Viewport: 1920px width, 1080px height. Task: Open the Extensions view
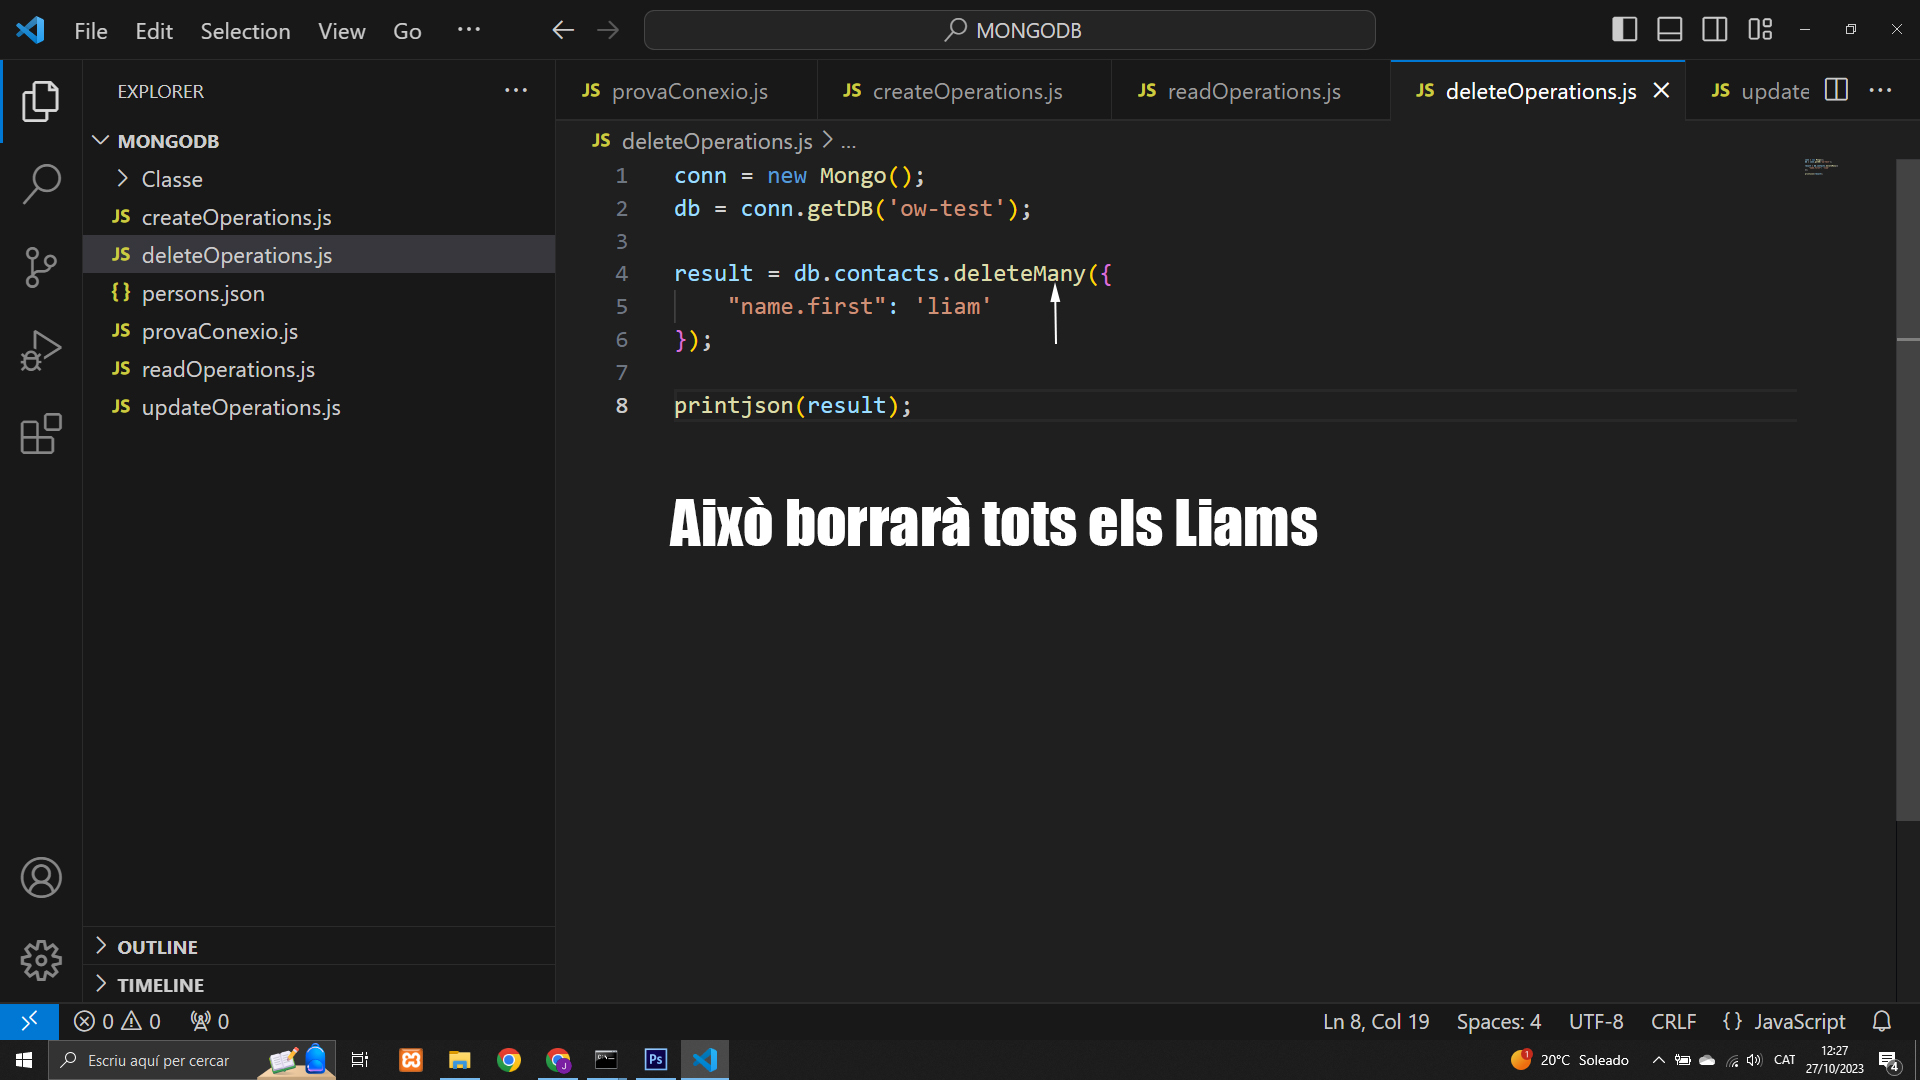[41, 434]
